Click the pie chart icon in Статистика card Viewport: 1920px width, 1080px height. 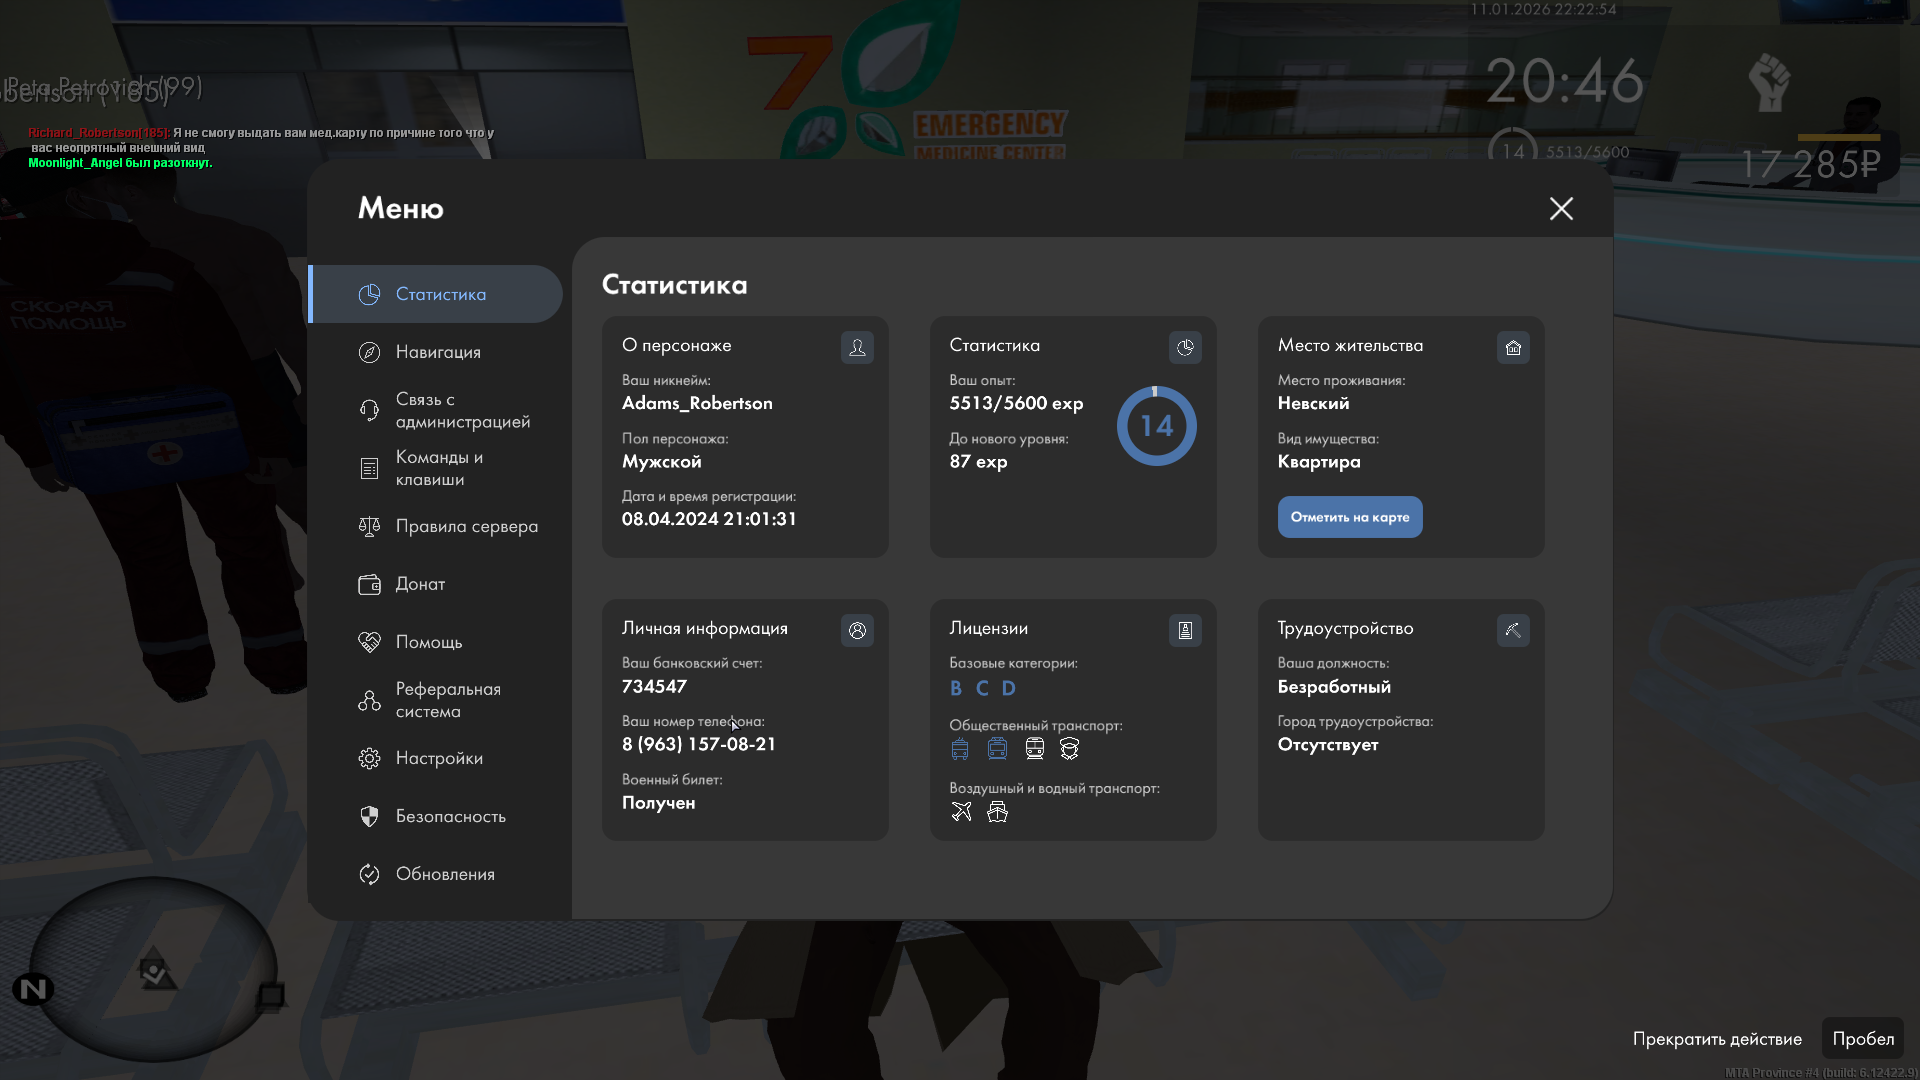(1185, 348)
